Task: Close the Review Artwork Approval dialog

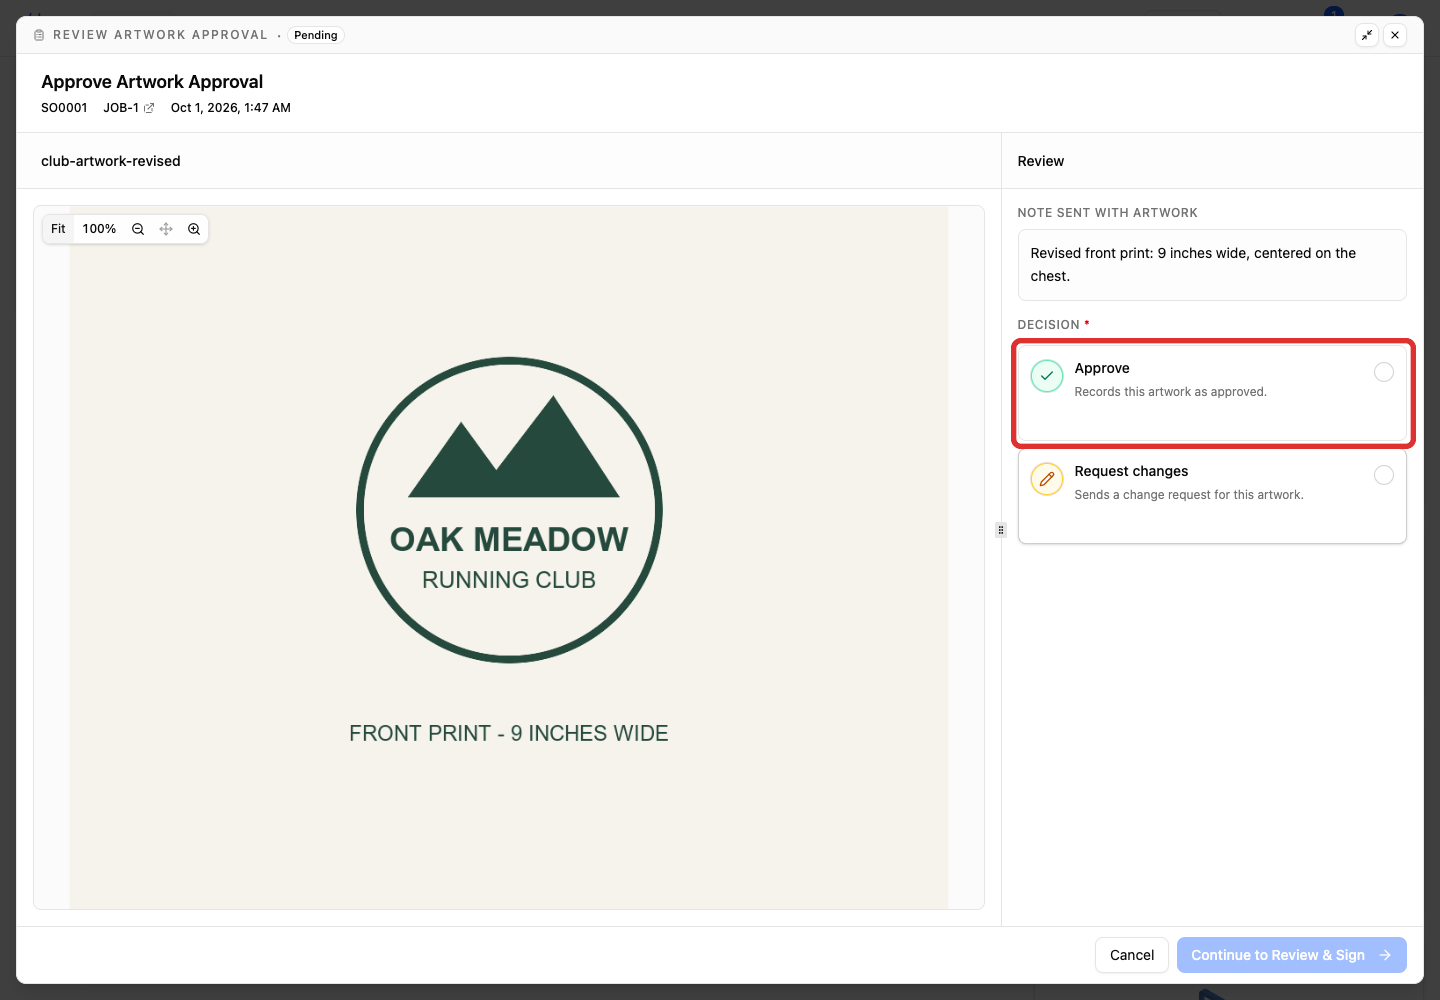Action: [x=1395, y=35]
